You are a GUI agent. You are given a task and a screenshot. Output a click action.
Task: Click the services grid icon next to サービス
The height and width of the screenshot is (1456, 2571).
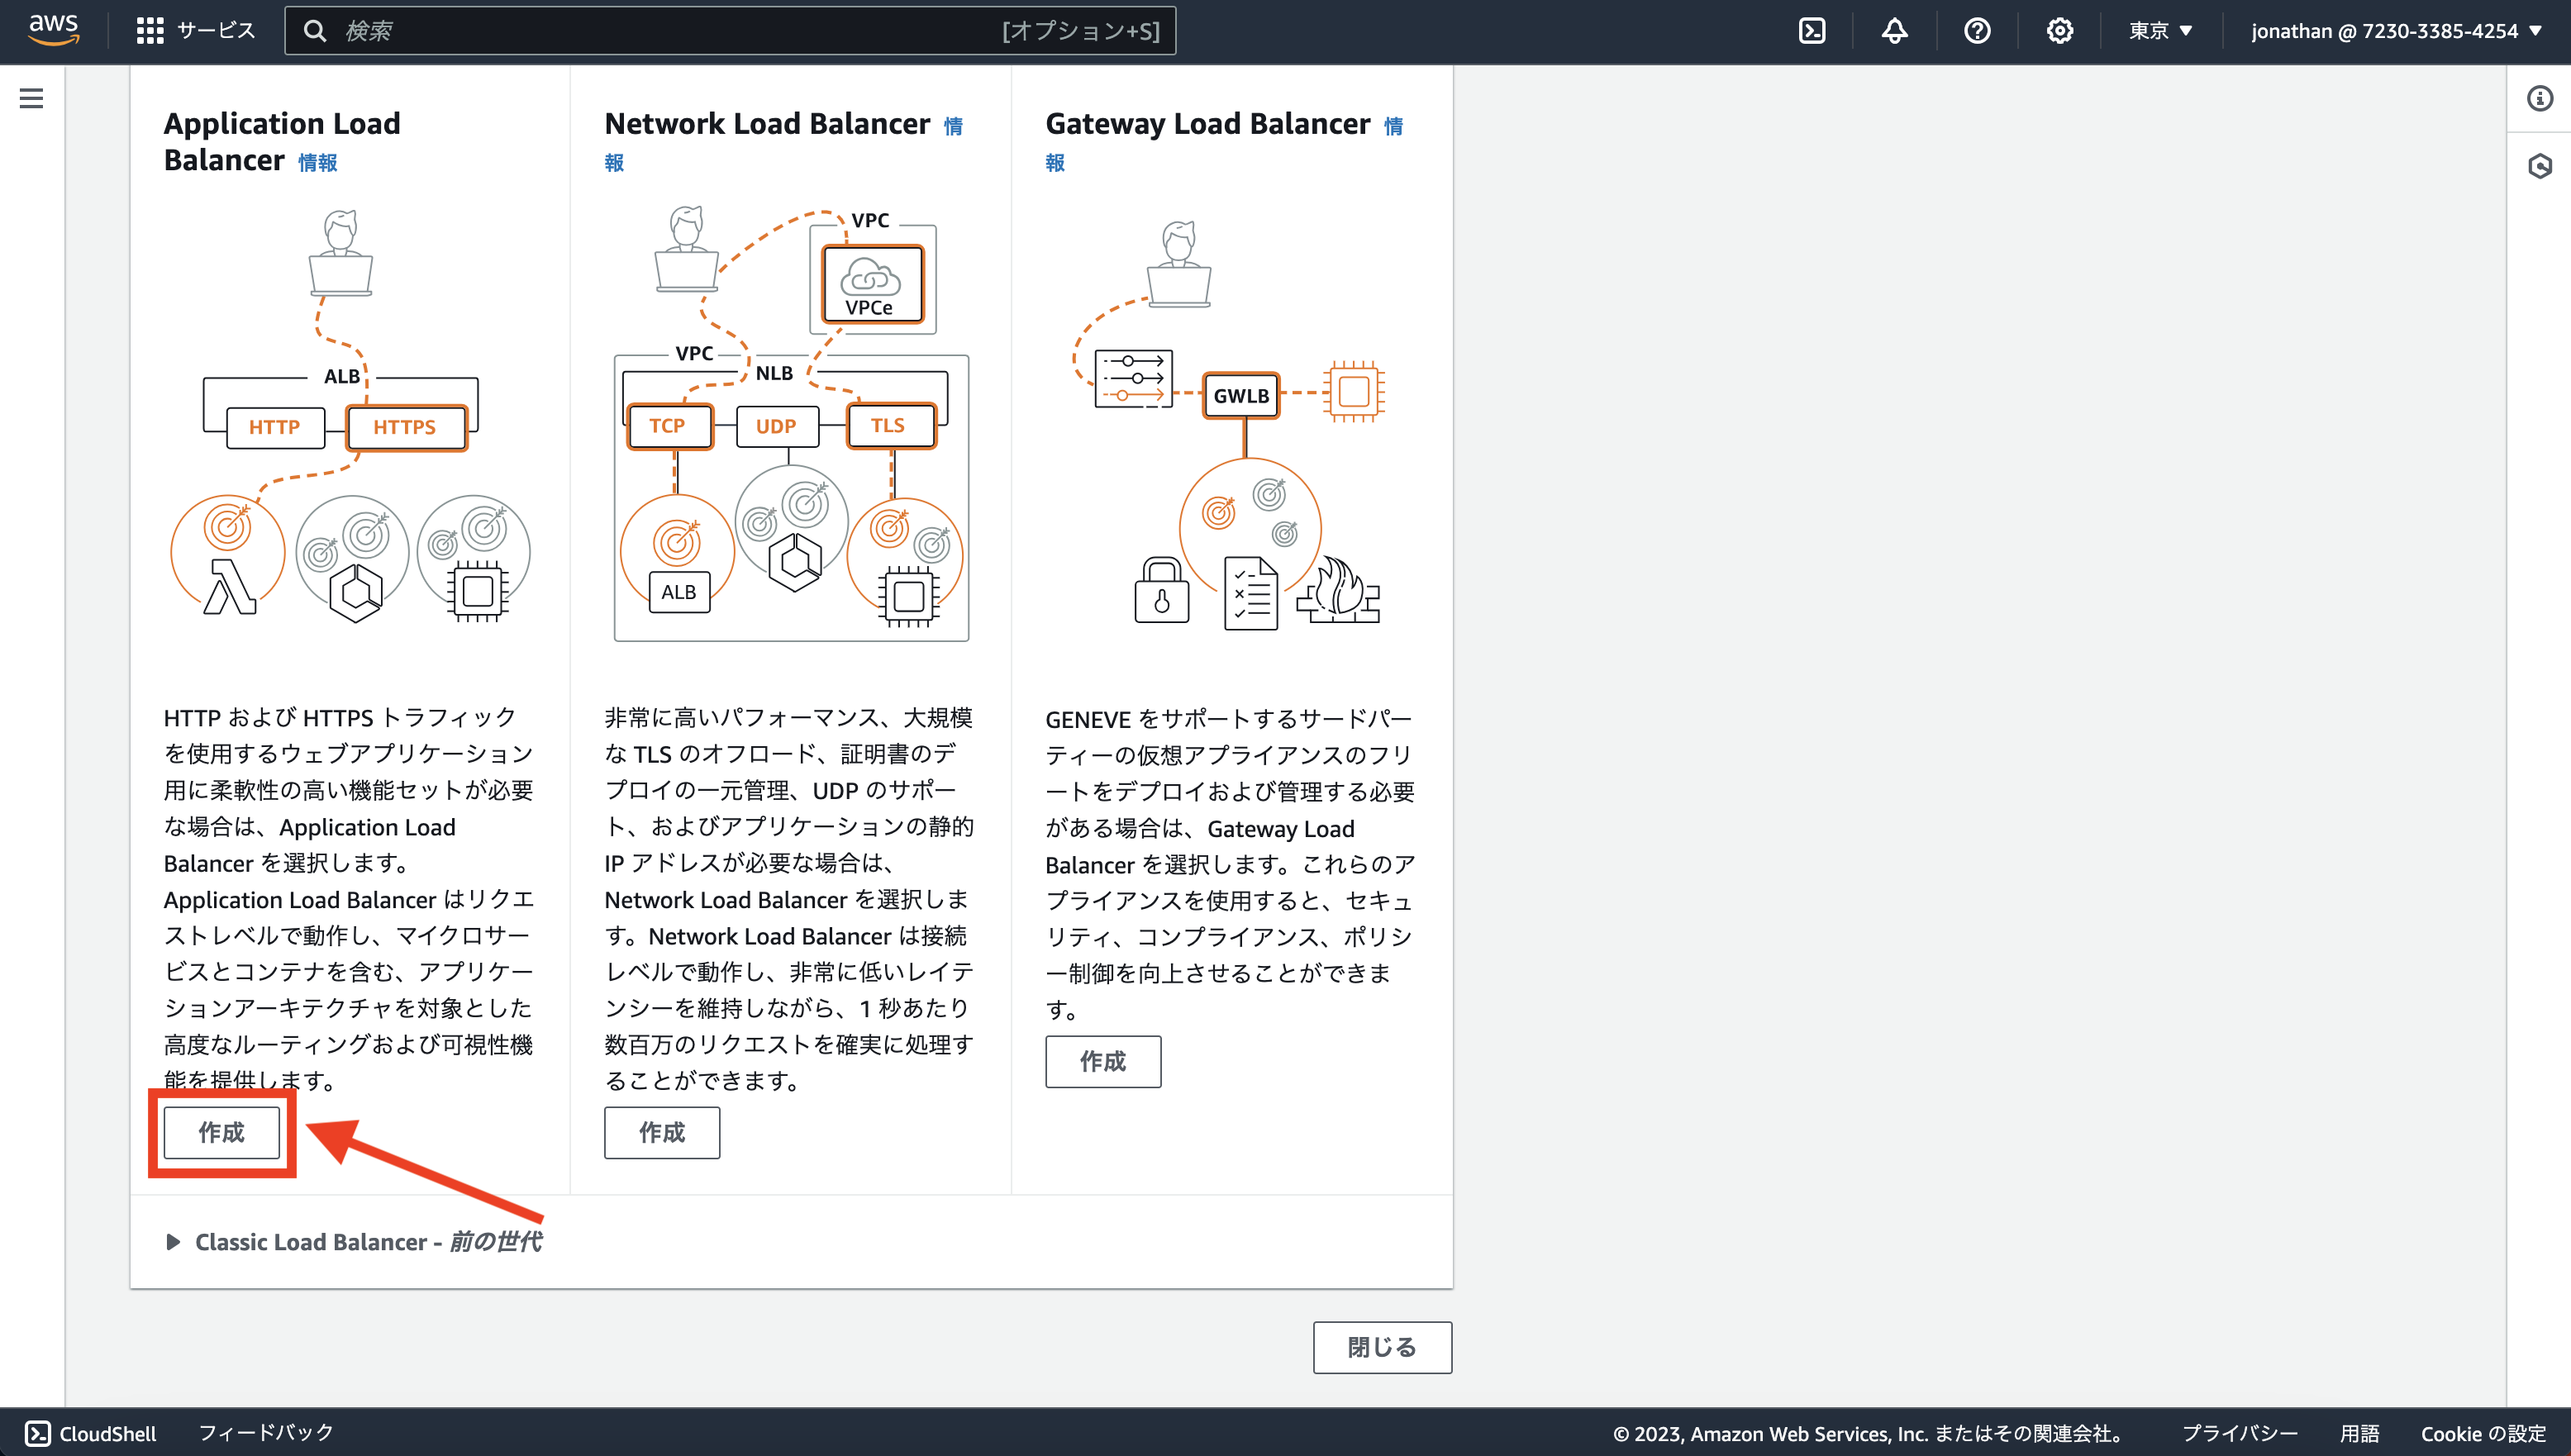150,30
